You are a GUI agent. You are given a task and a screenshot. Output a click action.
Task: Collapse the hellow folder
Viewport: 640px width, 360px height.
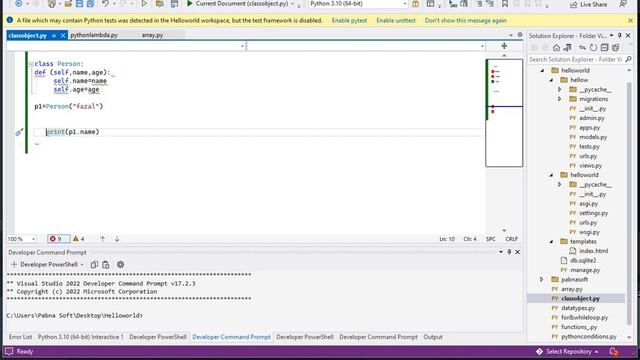click(x=551, y=80)
